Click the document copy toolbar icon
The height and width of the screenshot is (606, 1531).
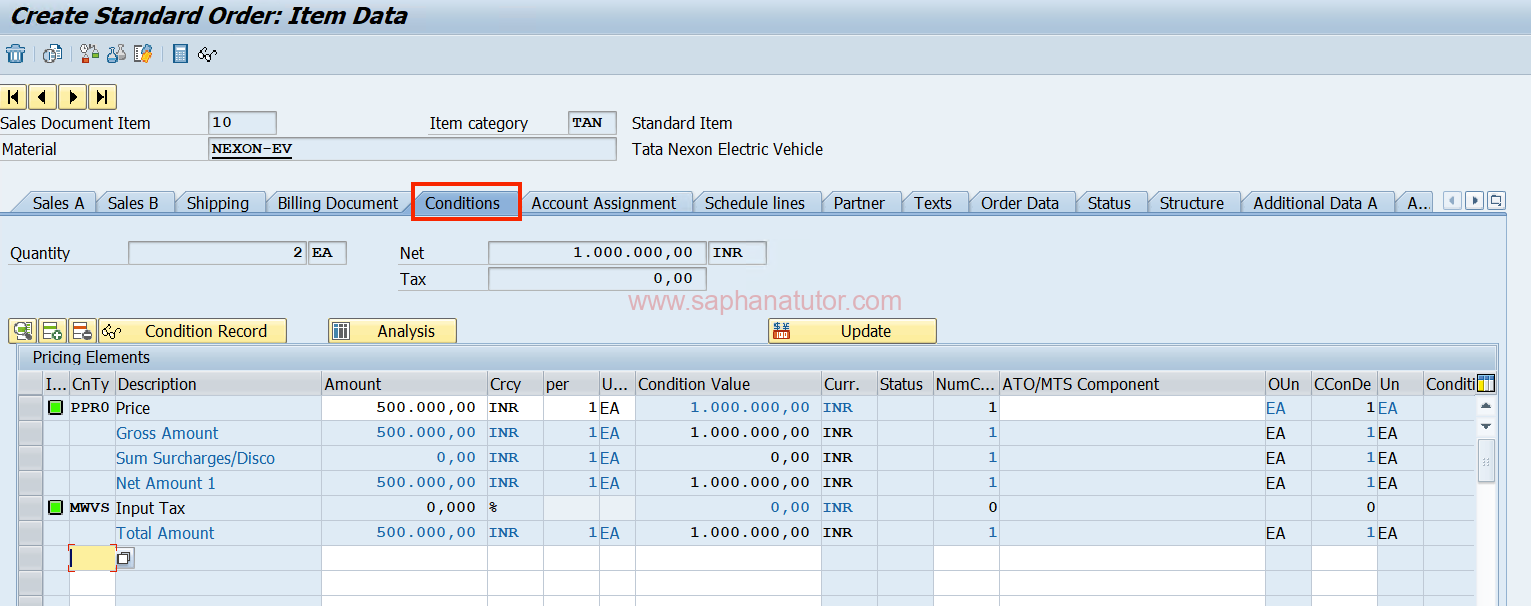point(52,54)
